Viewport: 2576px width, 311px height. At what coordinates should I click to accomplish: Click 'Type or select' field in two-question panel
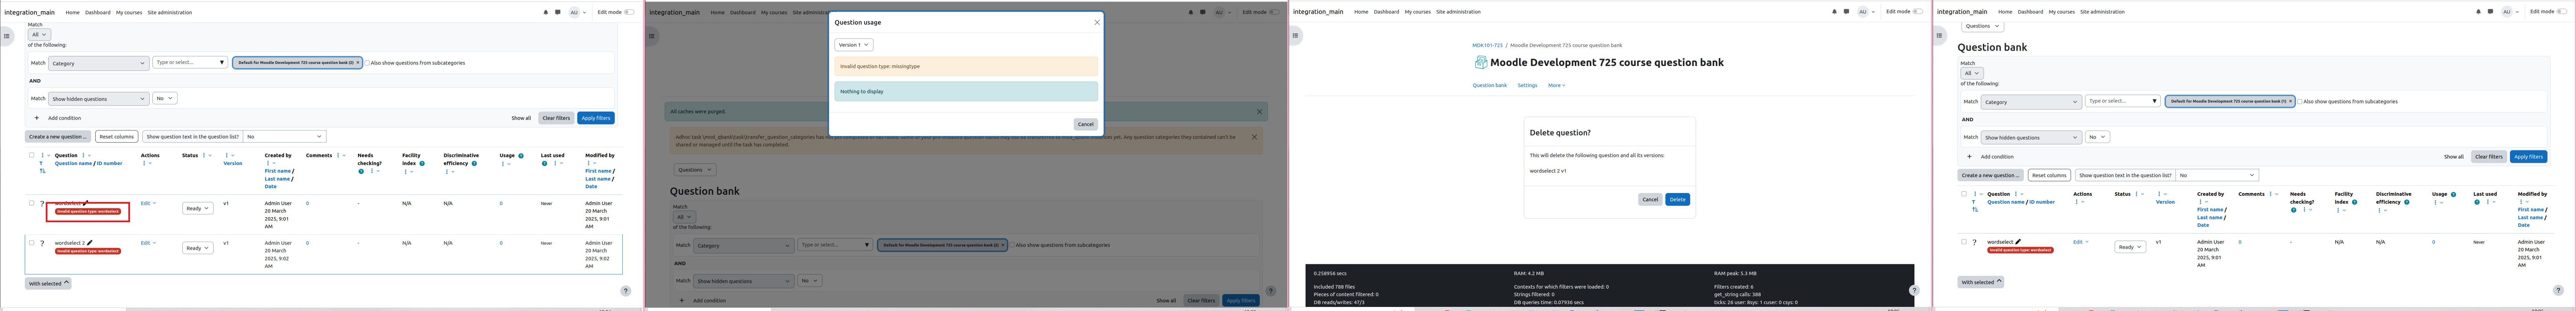(x=190, y=62)
